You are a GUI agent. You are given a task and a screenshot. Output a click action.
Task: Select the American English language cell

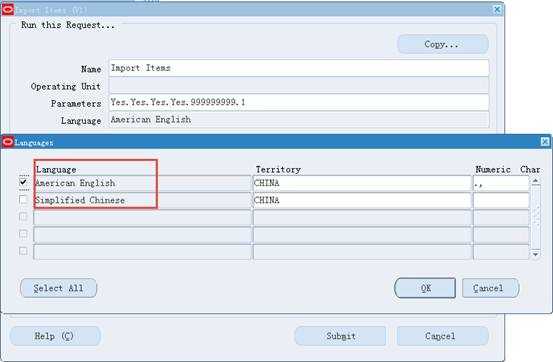tap(142, 183)
